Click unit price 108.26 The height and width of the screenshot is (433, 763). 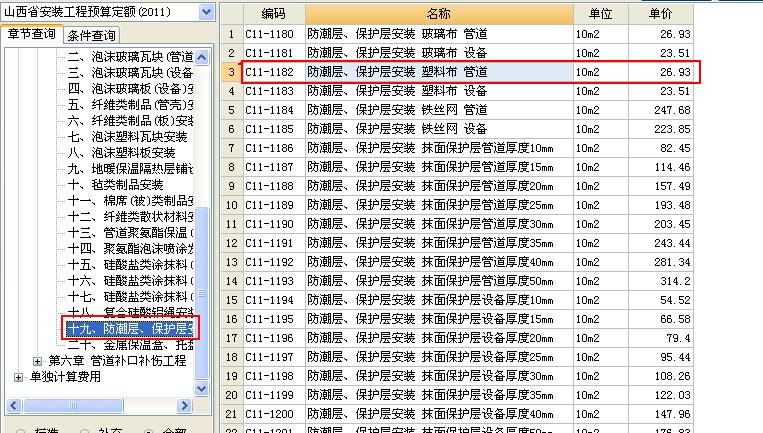tap(661, 376)
